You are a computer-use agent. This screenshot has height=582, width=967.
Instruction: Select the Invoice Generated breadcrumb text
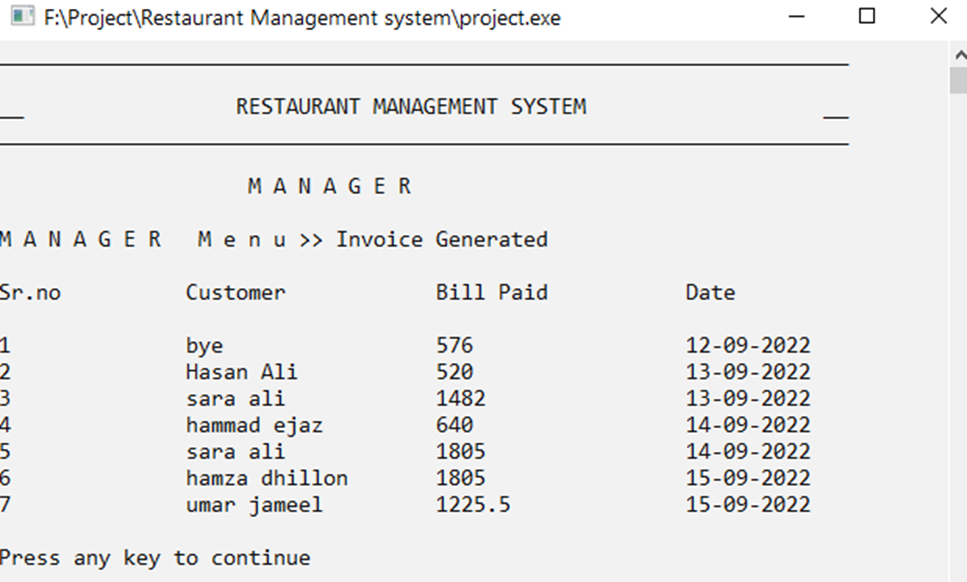coord(443,238)
